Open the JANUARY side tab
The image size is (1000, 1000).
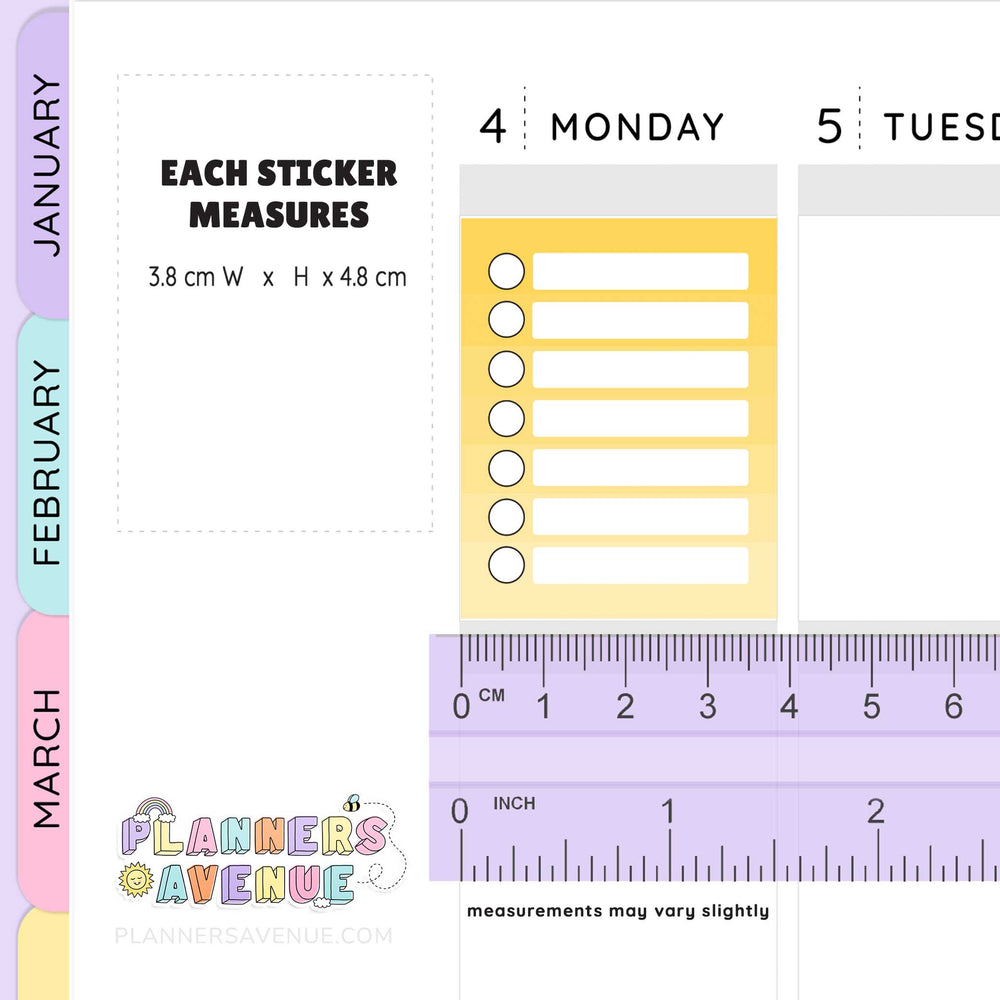pyautogui.click(x=45, y=165)
